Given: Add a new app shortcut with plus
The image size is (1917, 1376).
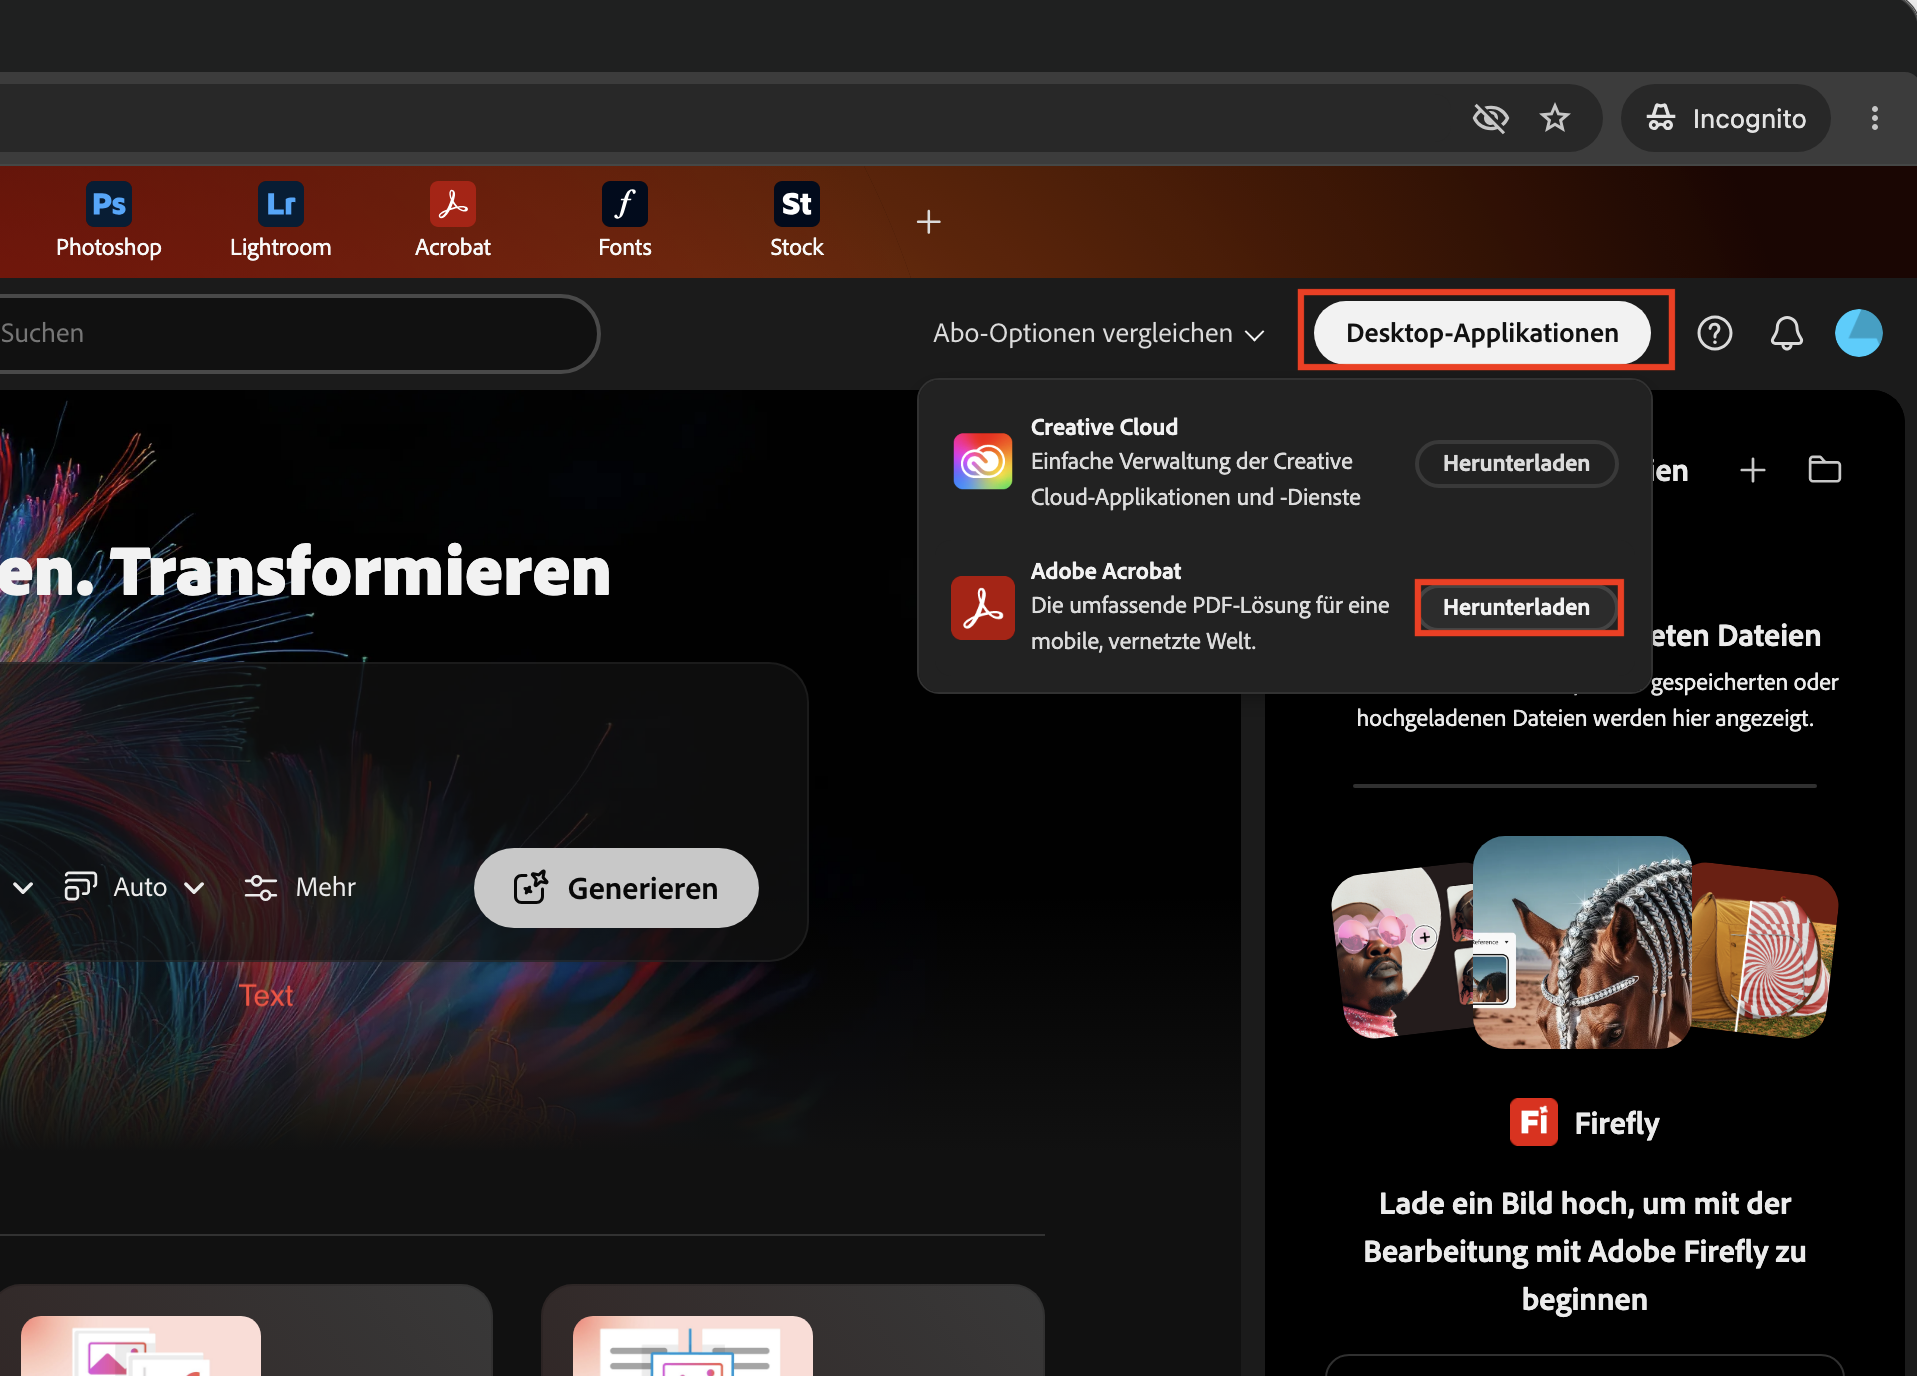Looking at the screenshot, I should coord(929,221).
